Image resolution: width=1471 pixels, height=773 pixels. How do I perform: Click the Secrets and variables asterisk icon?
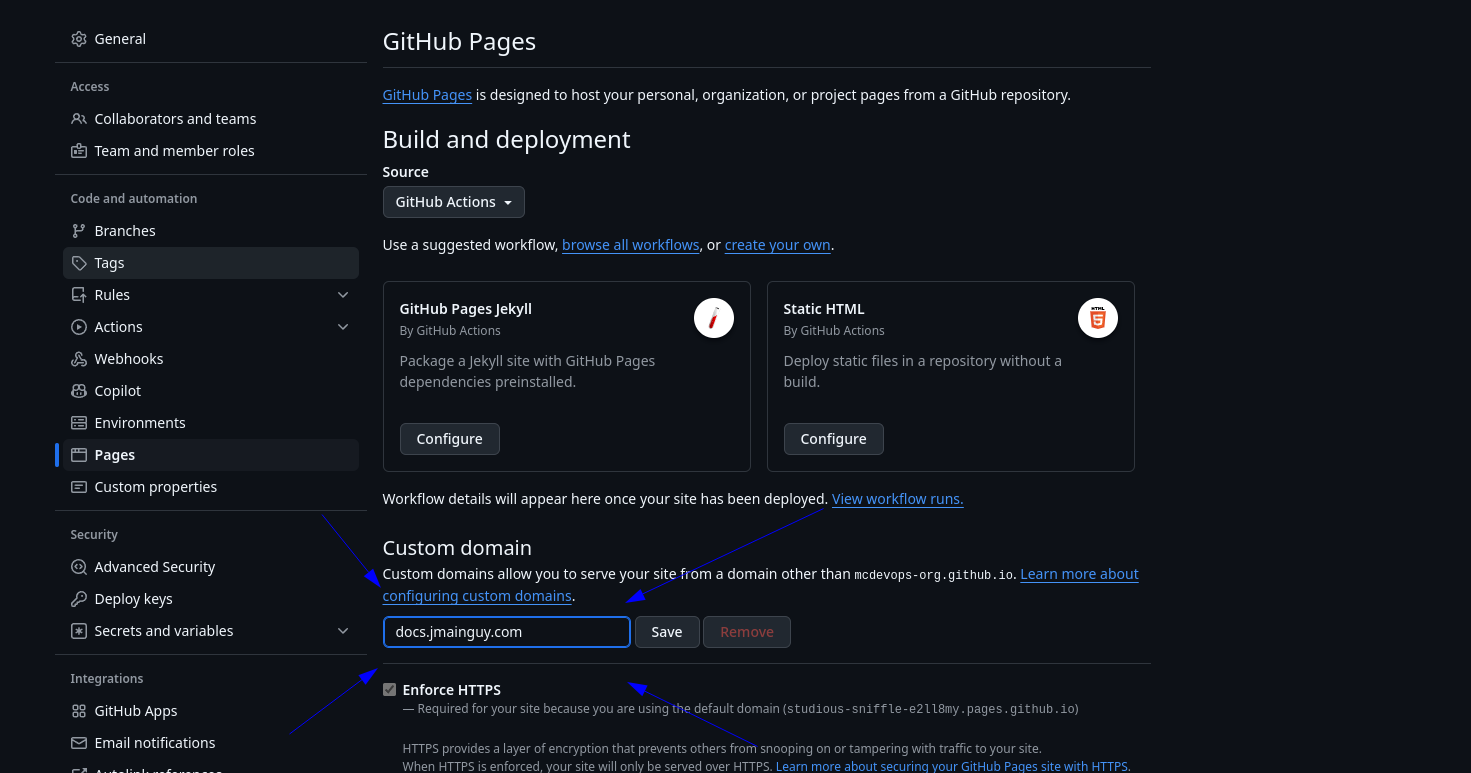(79, 631)
